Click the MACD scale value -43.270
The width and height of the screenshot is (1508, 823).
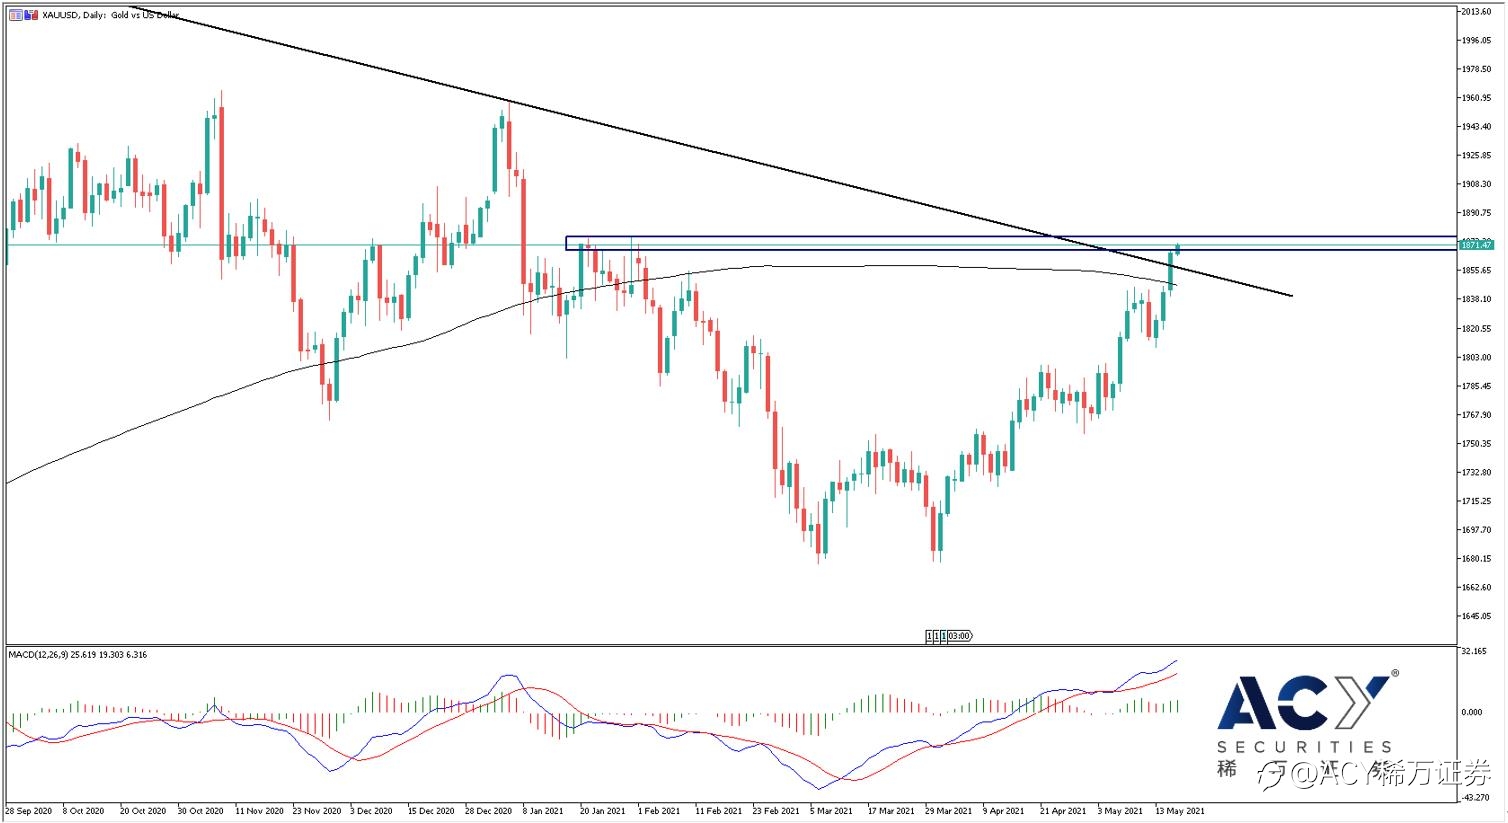[1474, 796]
